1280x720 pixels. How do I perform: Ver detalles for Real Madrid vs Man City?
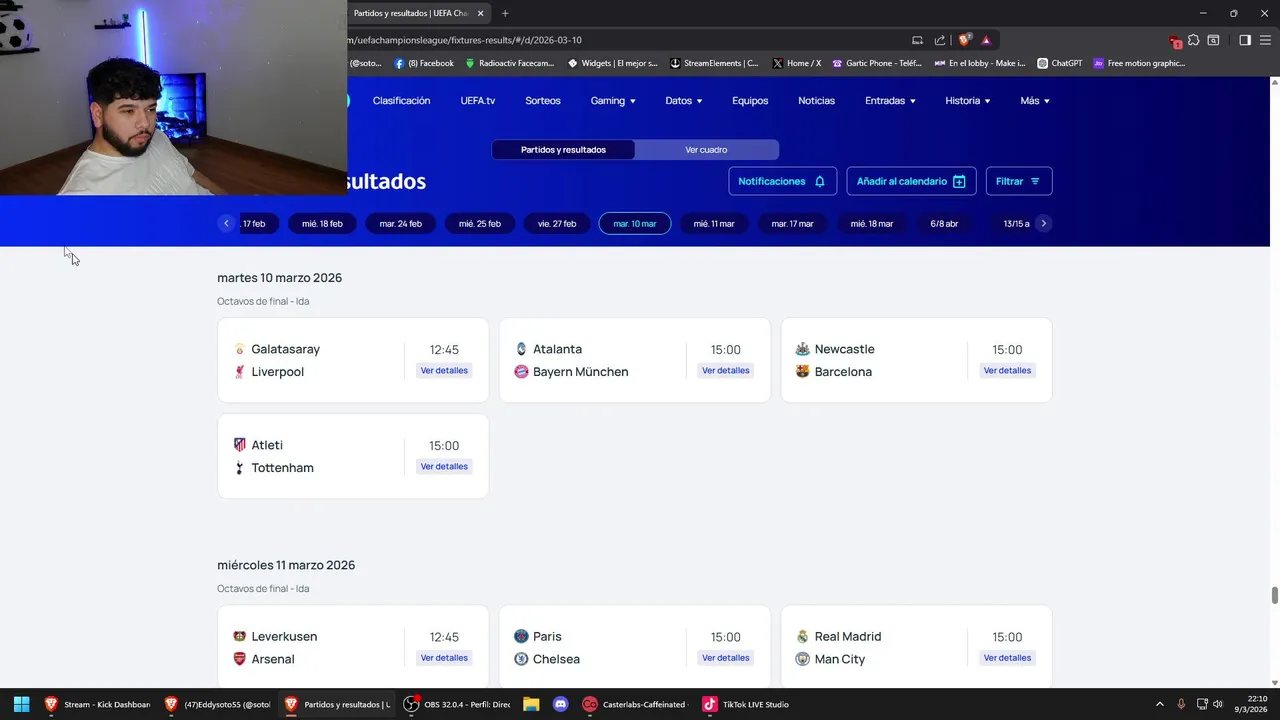click(x=1007, y=658)
